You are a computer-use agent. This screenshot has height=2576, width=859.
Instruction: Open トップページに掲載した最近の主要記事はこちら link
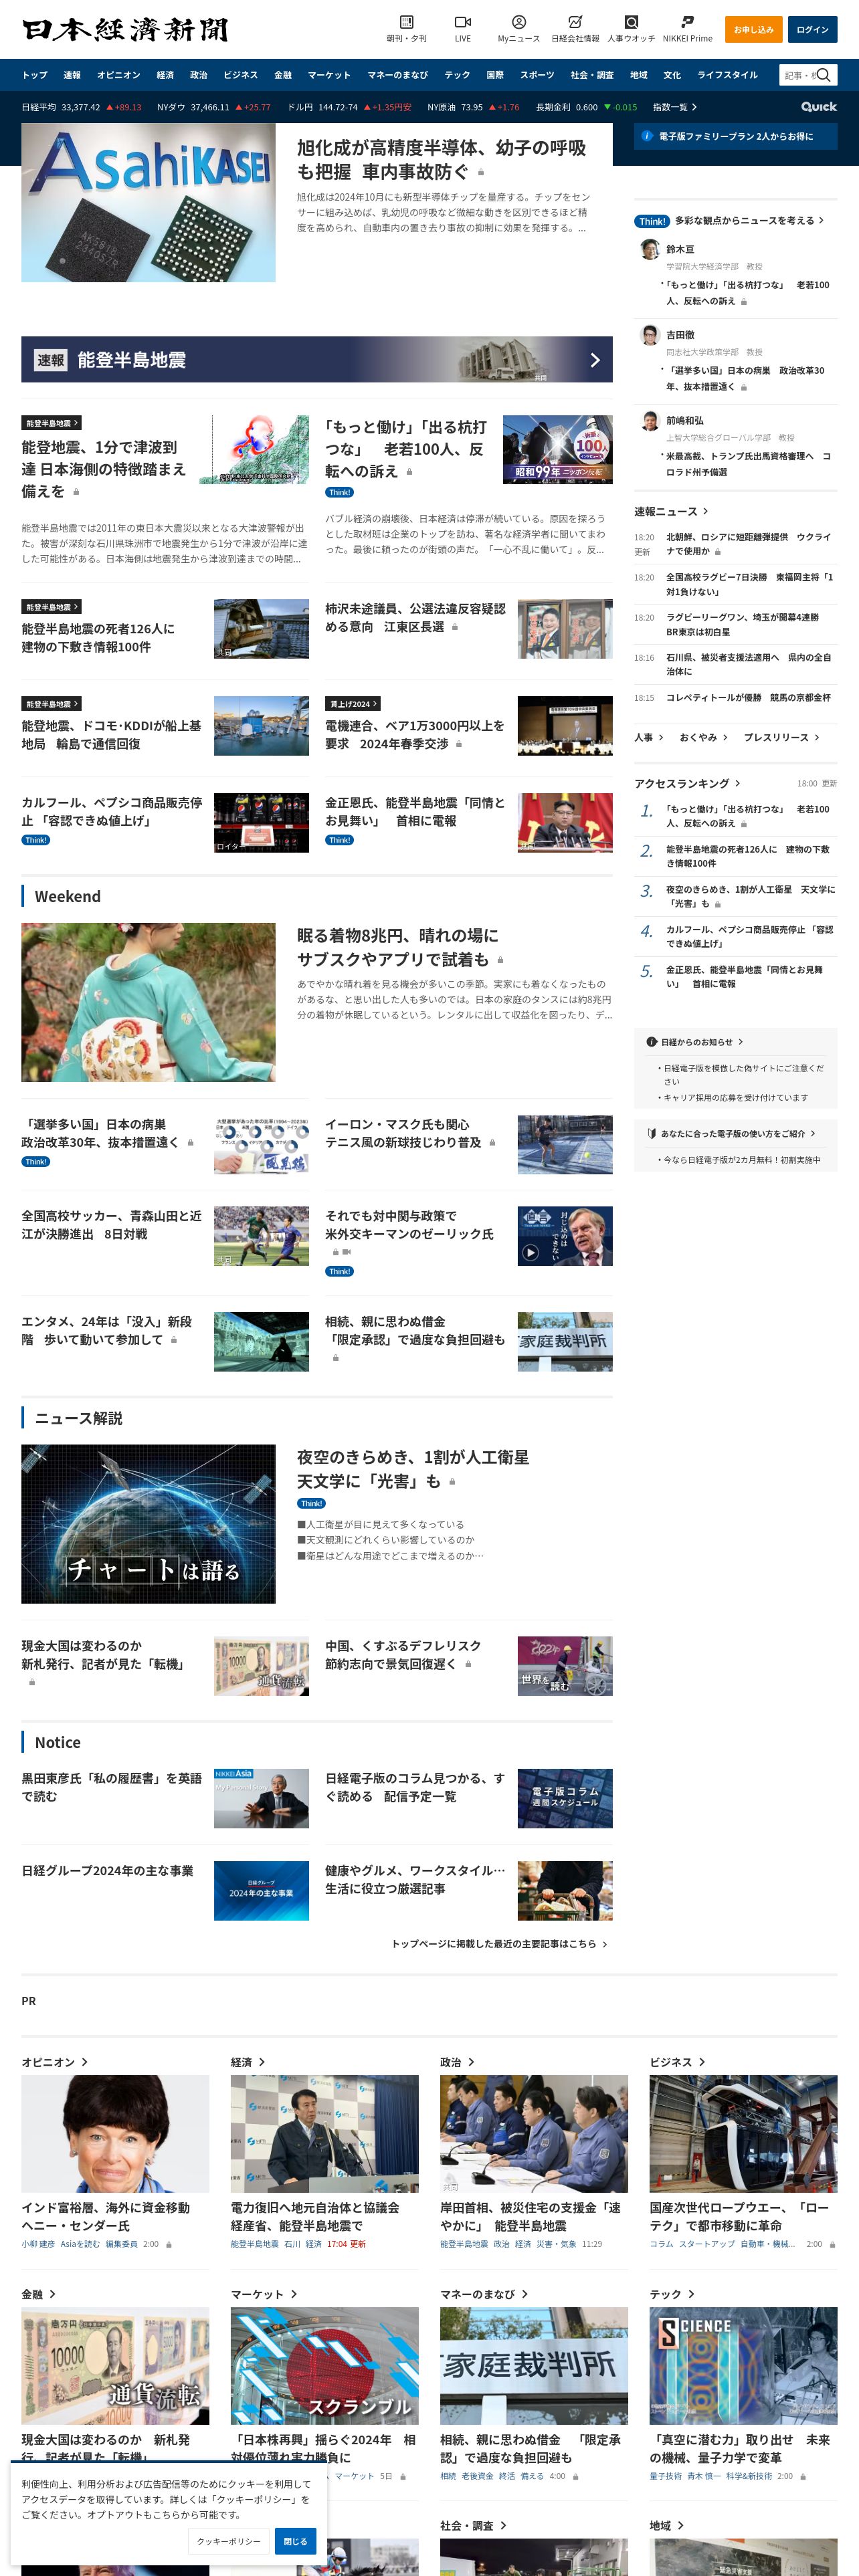[499, 1944]
